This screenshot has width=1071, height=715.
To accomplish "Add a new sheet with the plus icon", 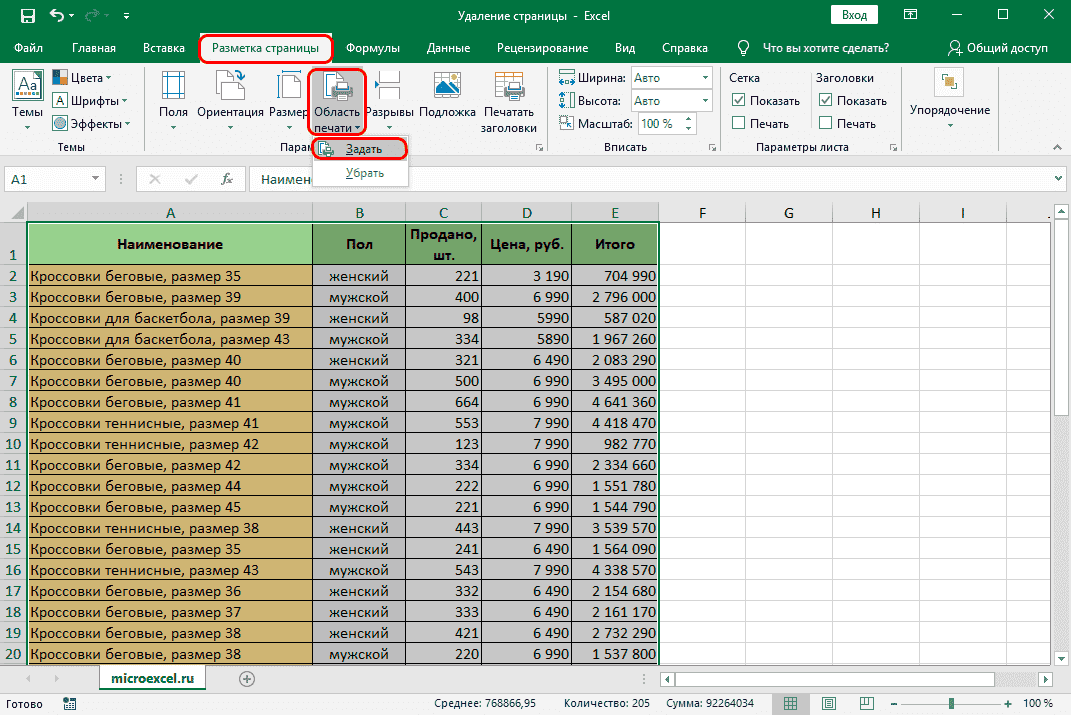I will click(x=247, y=678).
